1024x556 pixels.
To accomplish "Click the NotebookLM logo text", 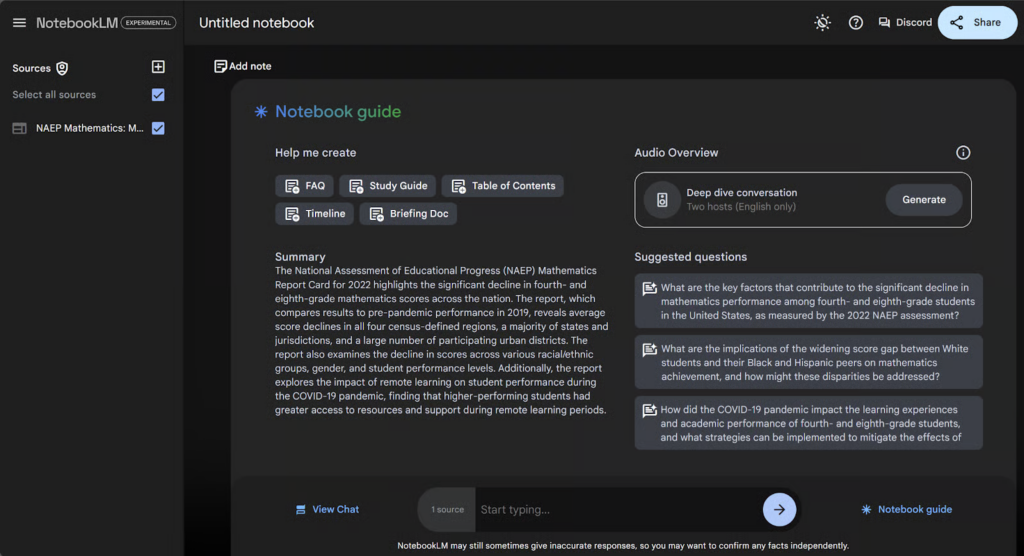I will click(x=77, y=23).
